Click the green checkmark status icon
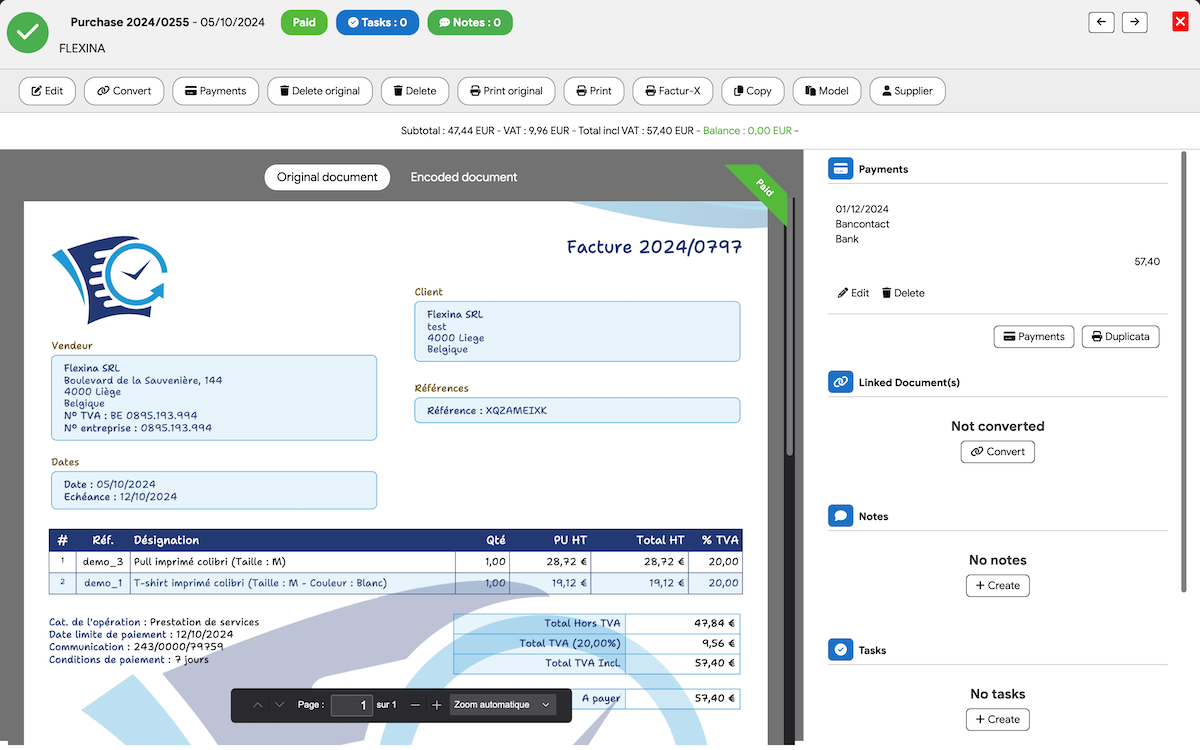The width and height of the screenshot is (1200, 750). (28, 32)
